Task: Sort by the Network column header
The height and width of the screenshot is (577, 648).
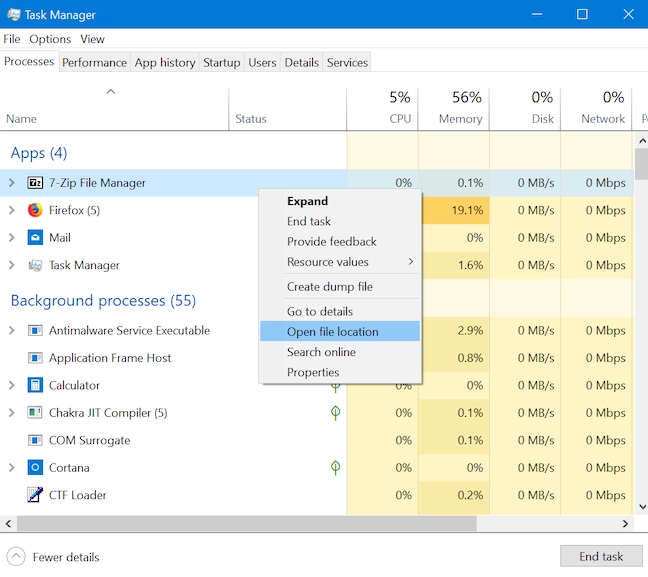Action: coord(596,109)
